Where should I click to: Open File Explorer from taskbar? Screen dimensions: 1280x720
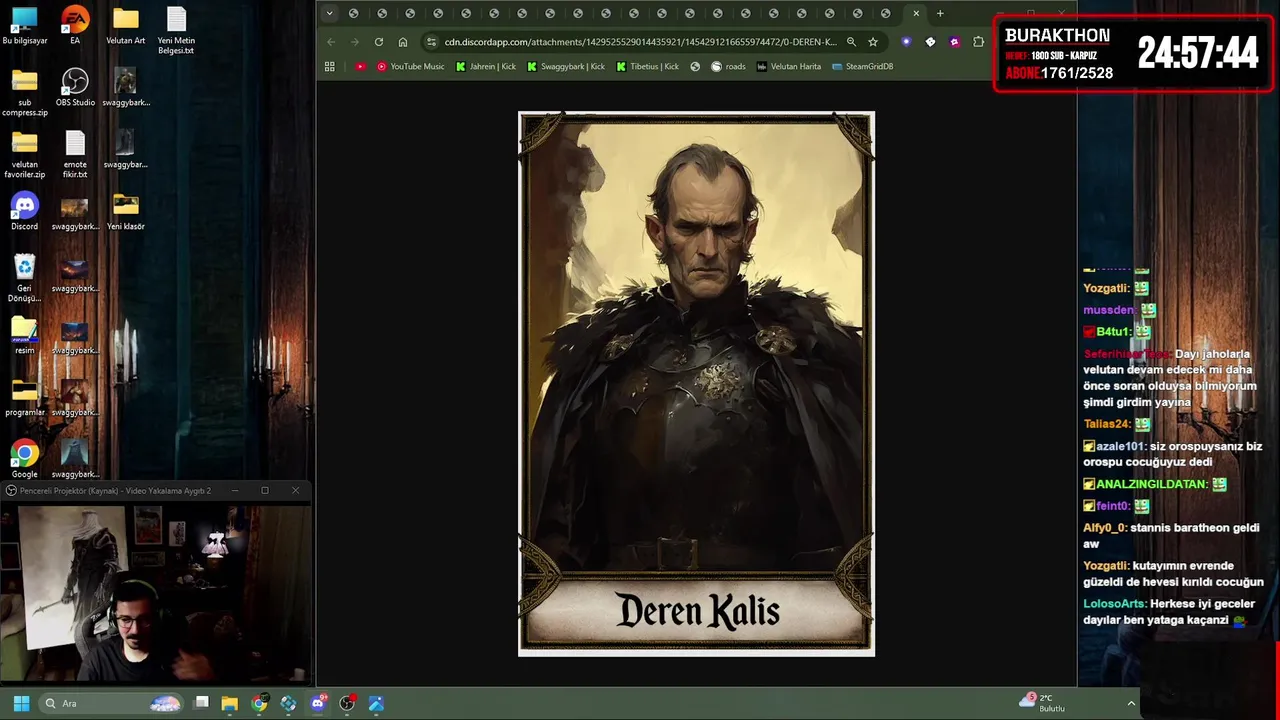[229, 703]
